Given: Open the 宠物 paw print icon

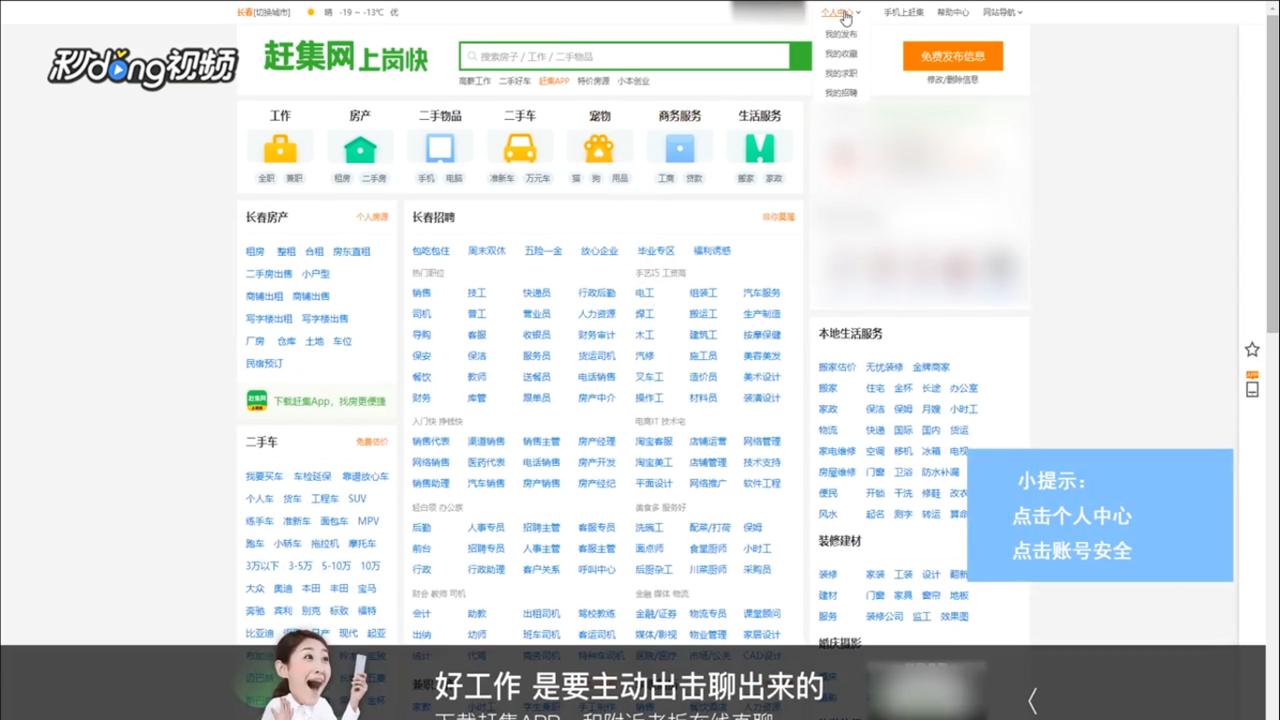Looking at the screenshot, I should tap(600, 148).
